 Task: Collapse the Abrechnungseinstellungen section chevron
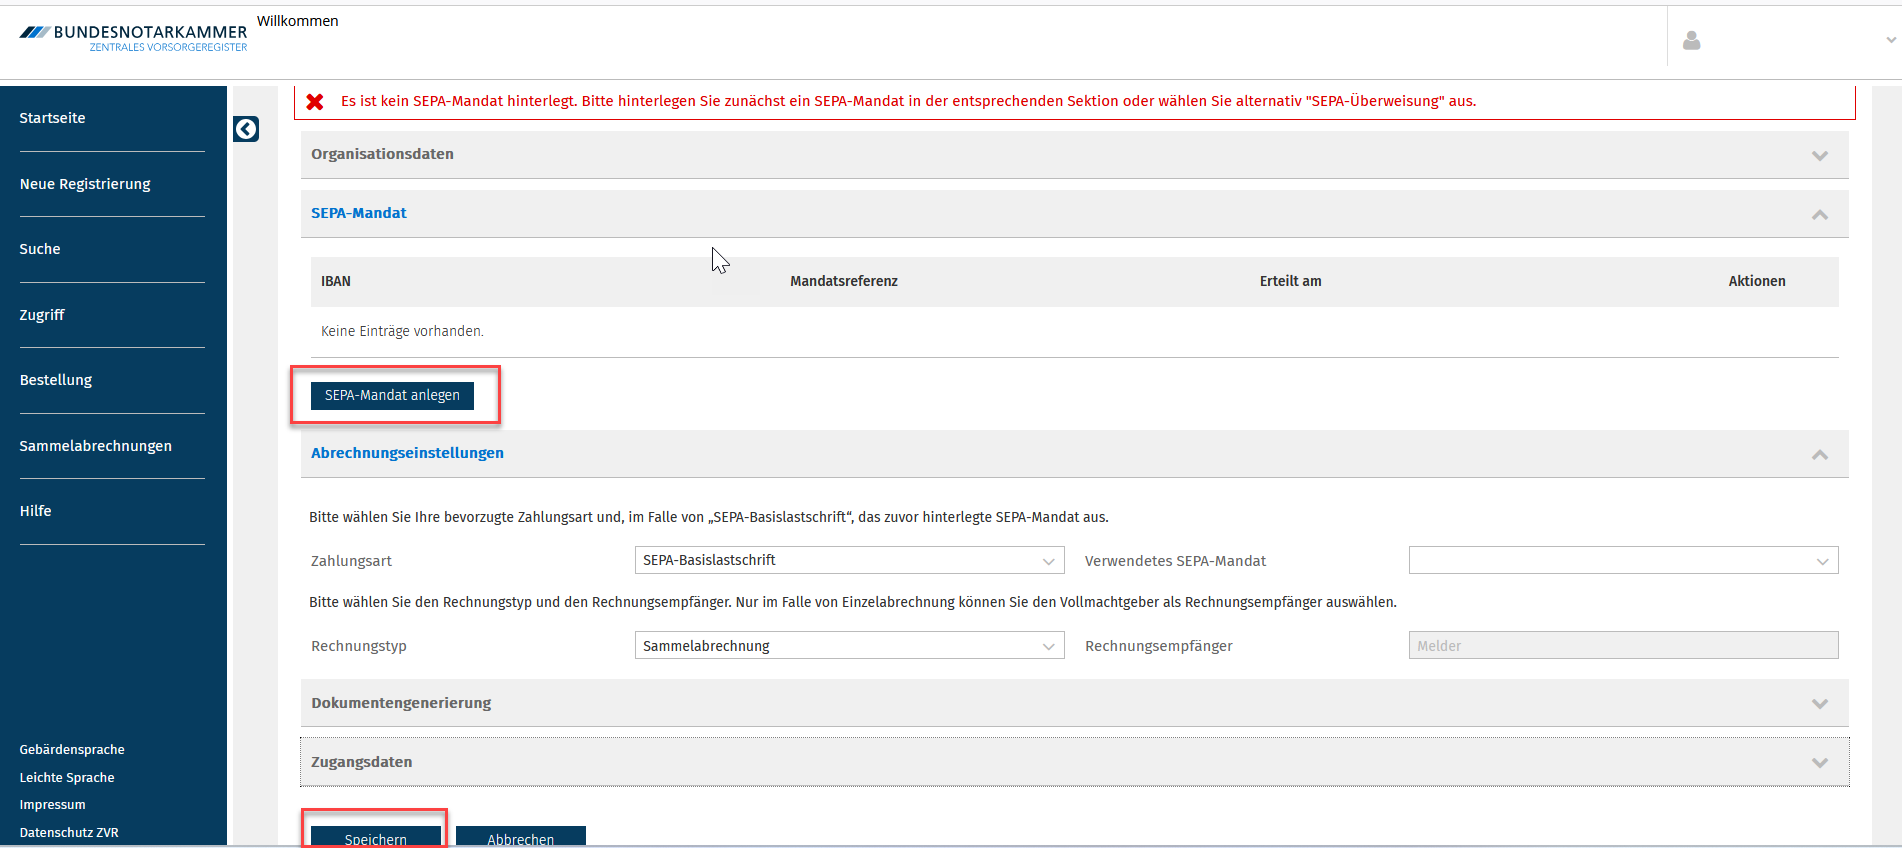(1820, 454)
